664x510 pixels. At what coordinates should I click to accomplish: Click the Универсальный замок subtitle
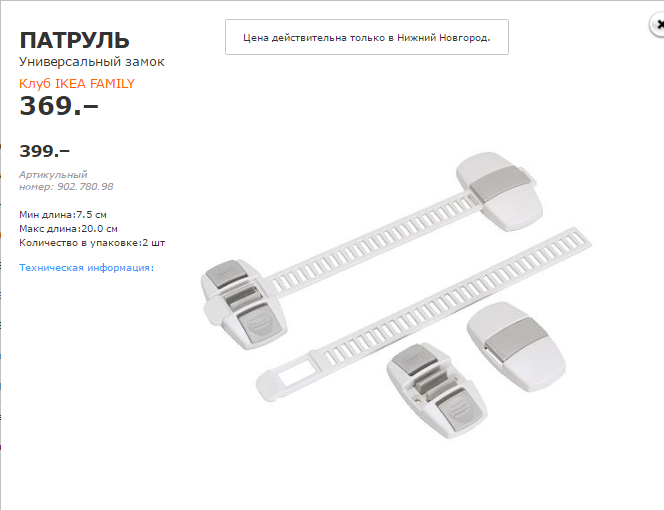pyautogui.click(x=92, y=62)
